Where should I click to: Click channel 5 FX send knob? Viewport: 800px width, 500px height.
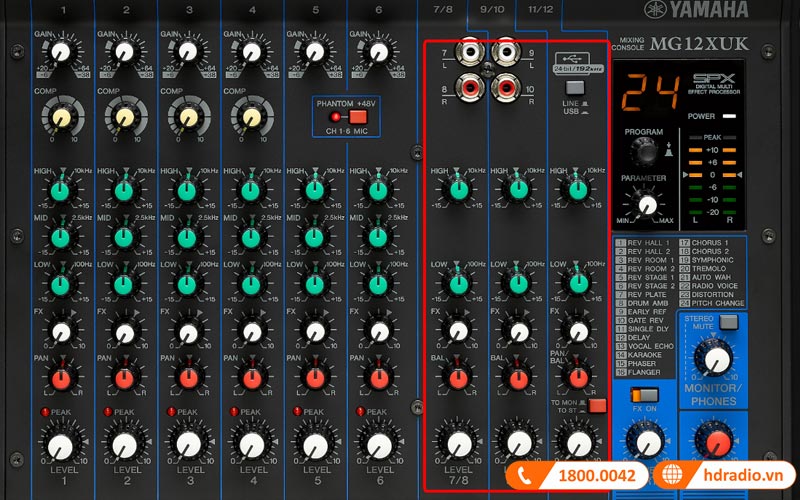(x=315, y=332)
